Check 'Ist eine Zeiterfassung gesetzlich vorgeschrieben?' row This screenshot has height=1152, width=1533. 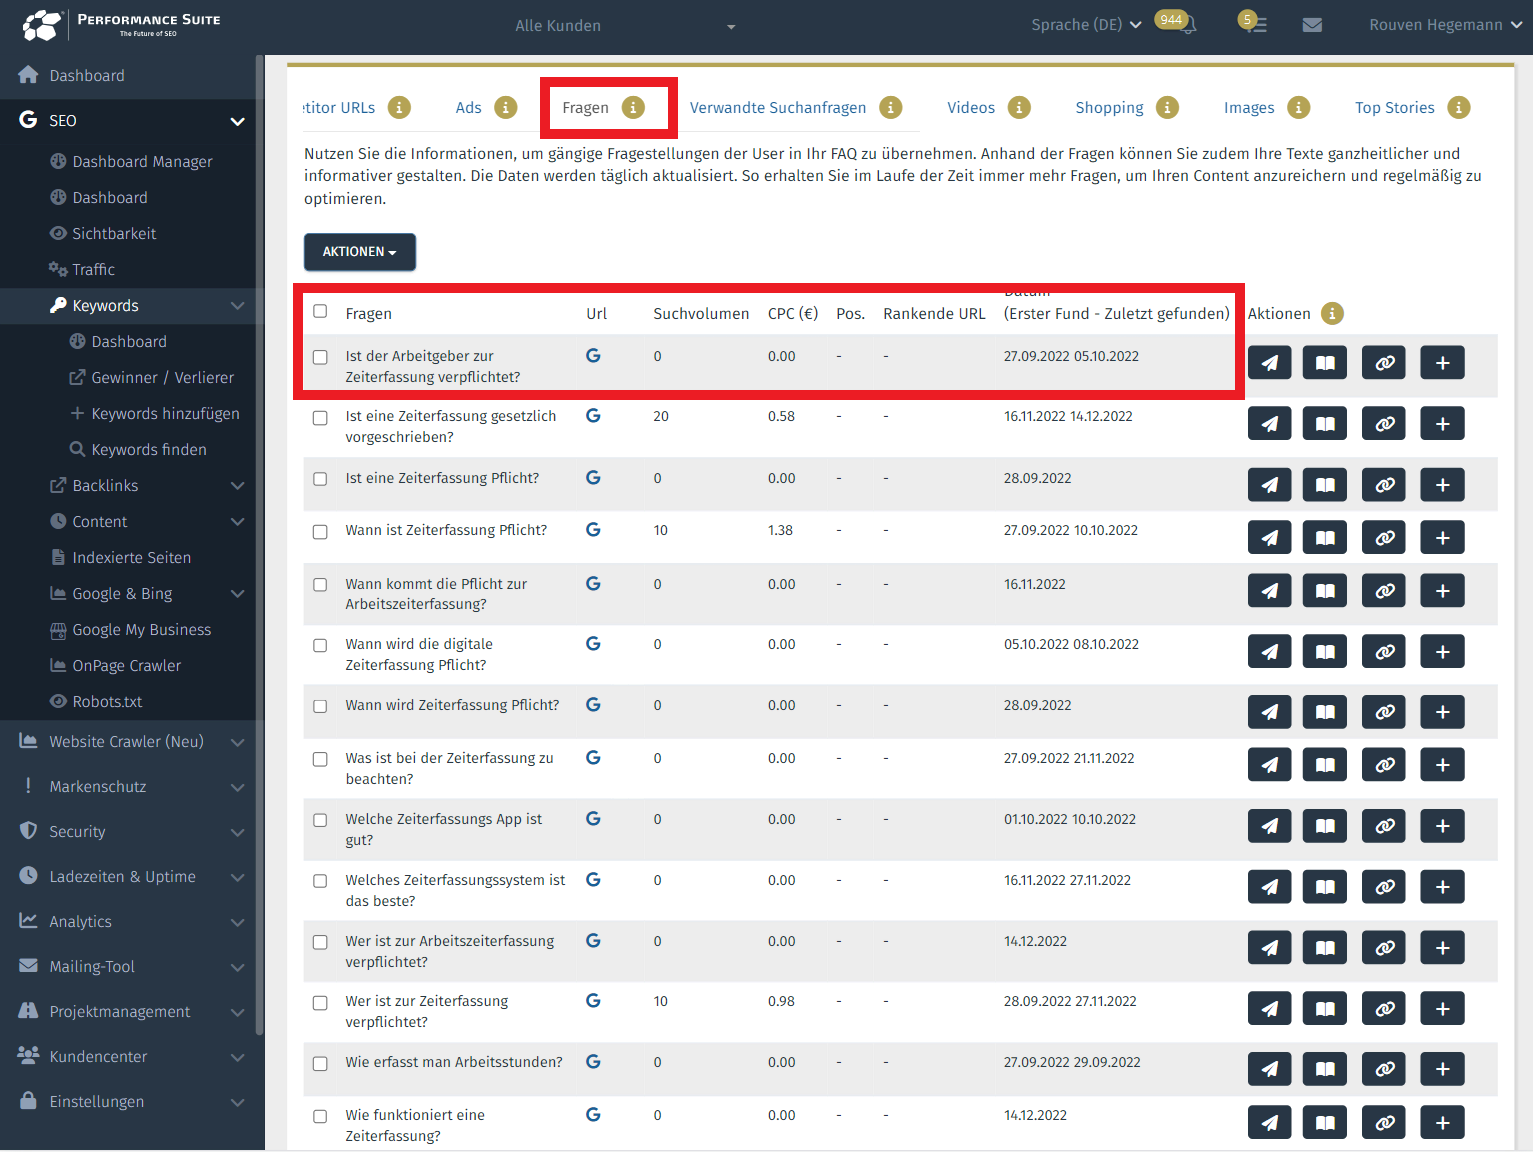coord(320,418)
